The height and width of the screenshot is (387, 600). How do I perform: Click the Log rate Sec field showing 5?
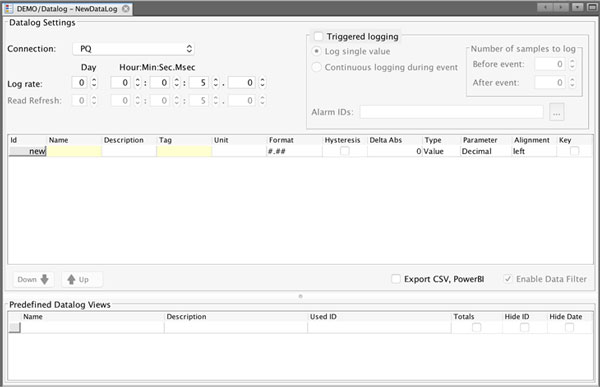pos(199,83)
